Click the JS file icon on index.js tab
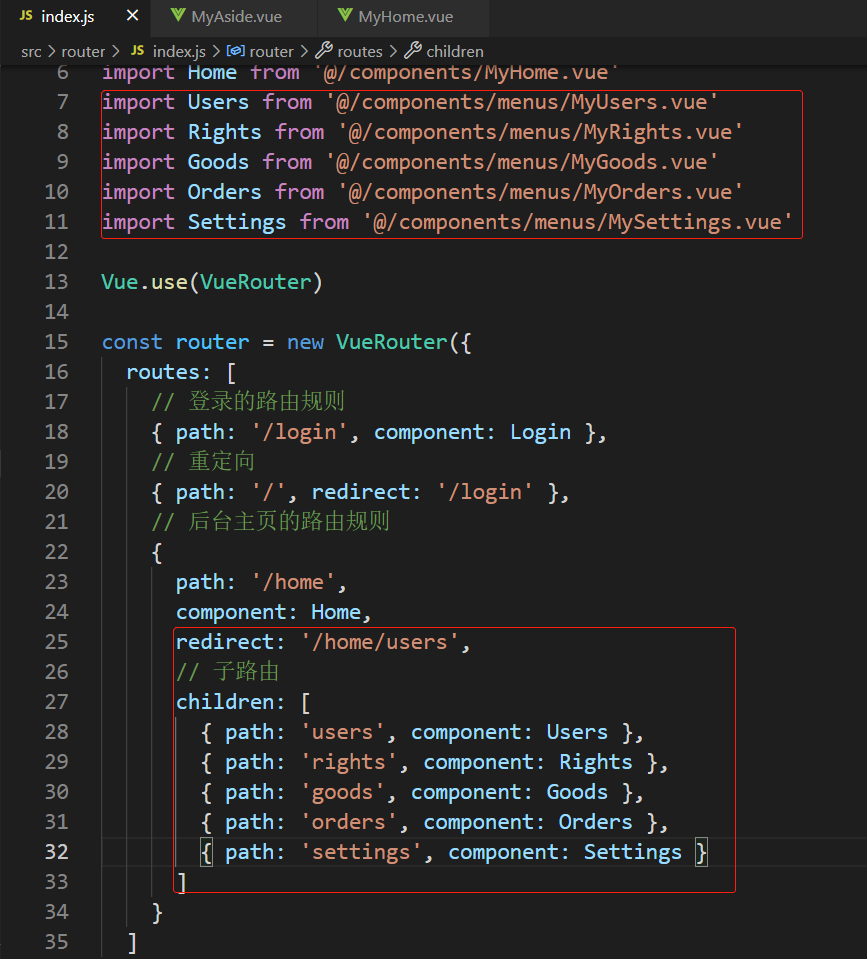Viewport: 867px width, 959px height. click(26, 16)
